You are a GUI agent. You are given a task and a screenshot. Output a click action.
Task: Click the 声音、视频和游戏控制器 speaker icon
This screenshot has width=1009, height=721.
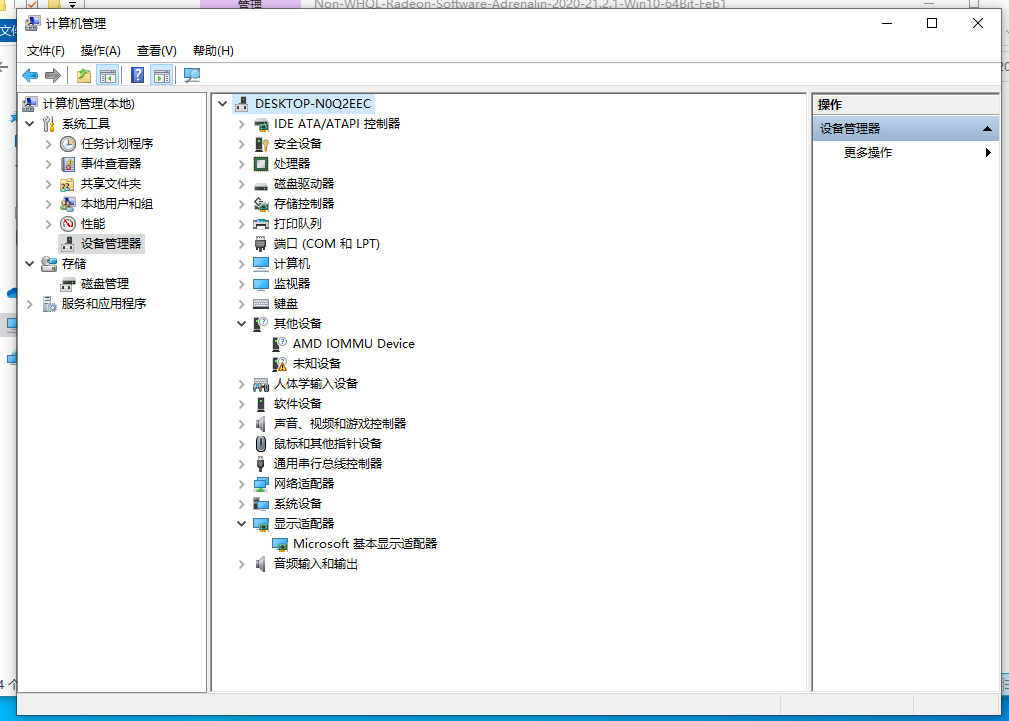pyautogui.click(x=261, y=424)
